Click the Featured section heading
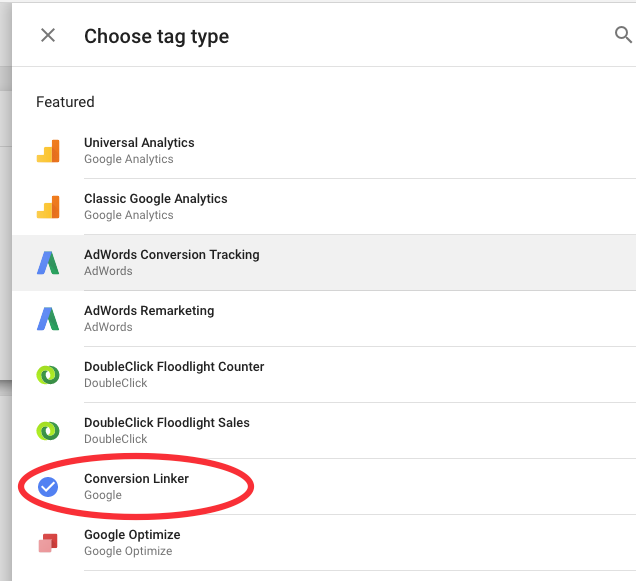This screenshot has width=636, height=581. tap(65, 102)
